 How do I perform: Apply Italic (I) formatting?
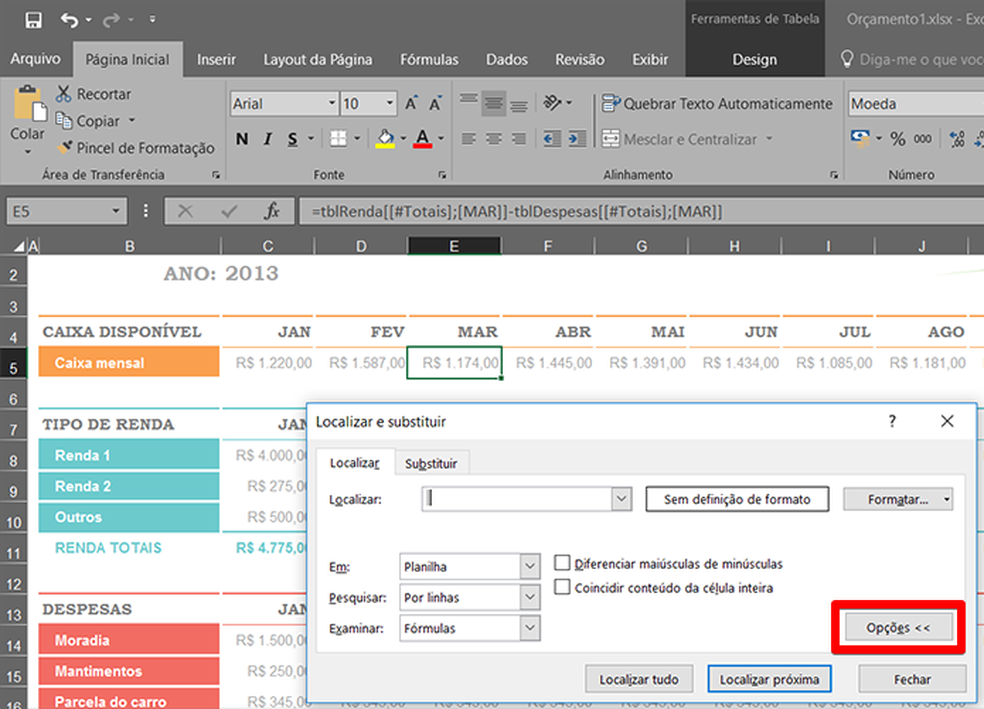[x=268, y=139]
